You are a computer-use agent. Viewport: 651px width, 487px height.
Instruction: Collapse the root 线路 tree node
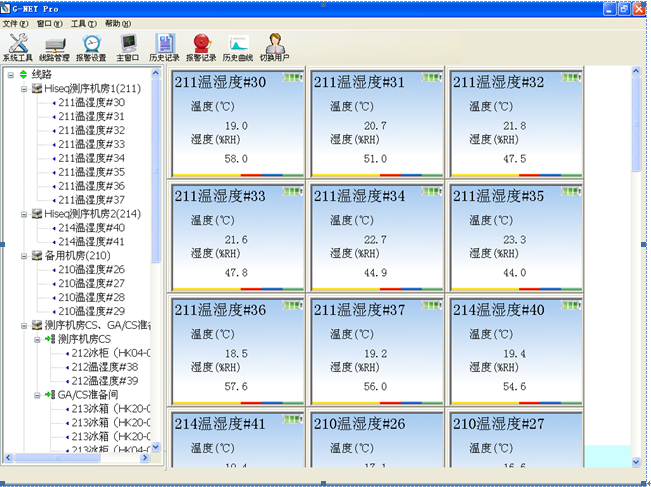pos(10,74)
